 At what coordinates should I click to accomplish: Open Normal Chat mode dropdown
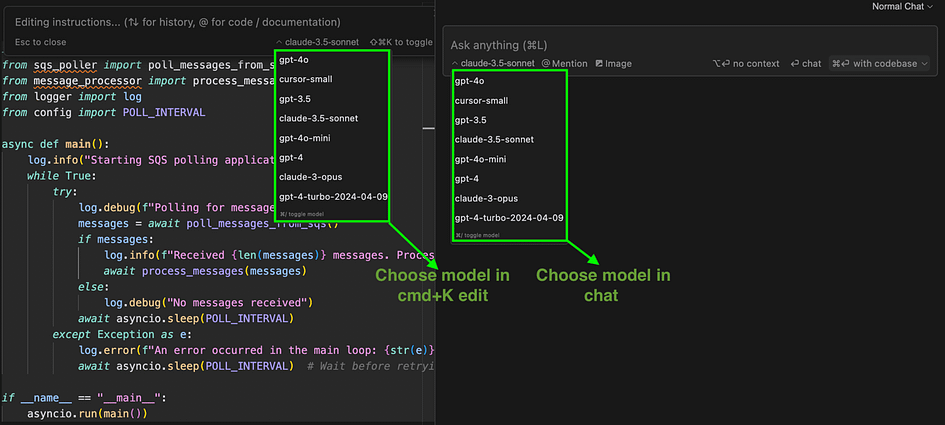click(902, 7)
